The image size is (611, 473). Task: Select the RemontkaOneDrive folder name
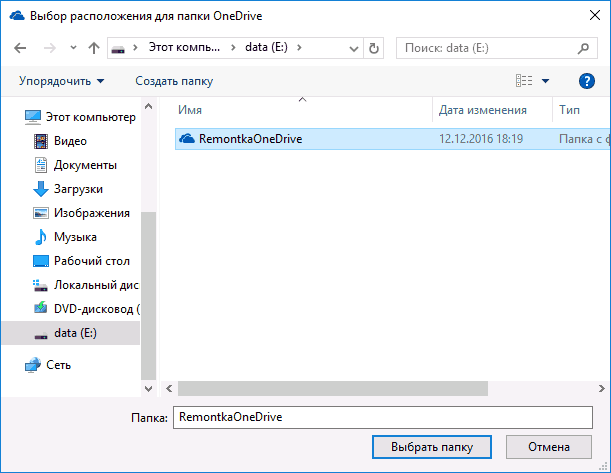coord(251,139)
